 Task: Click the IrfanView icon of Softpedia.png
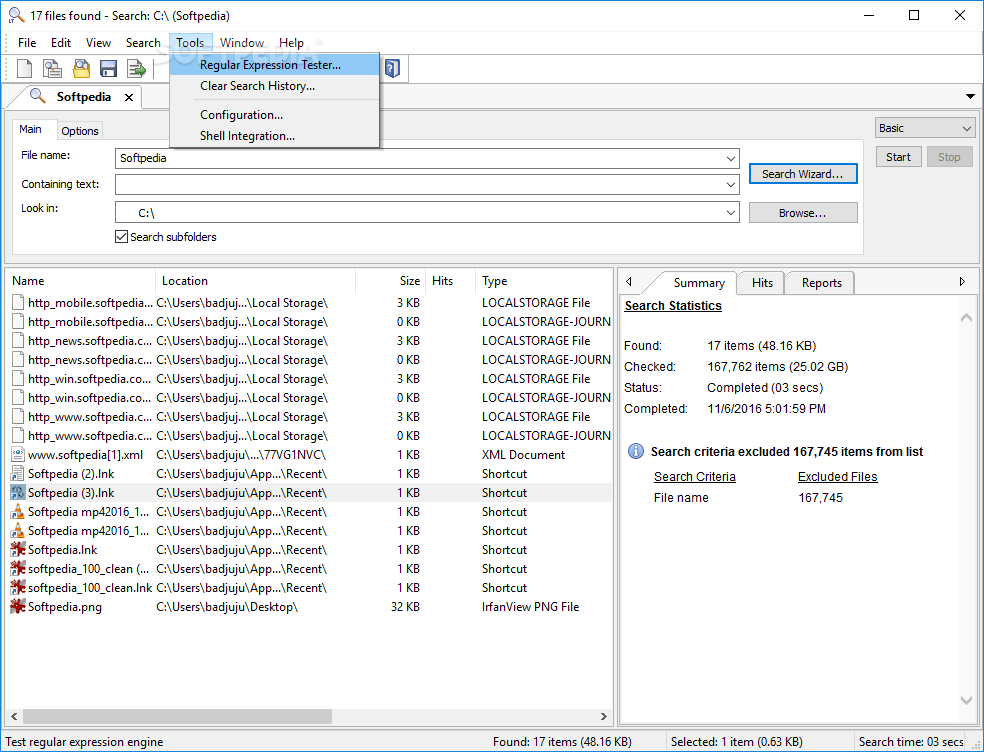tap(18, 606)
